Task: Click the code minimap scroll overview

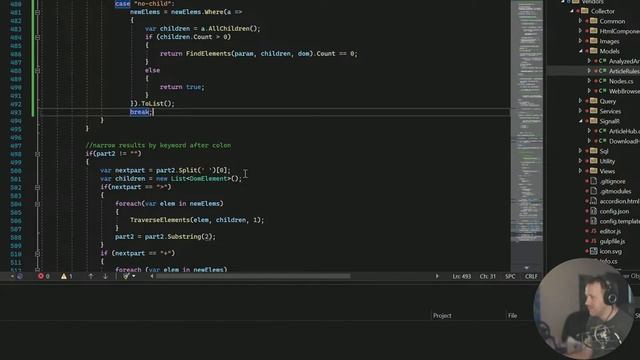Action: click(x=527, y=135)
